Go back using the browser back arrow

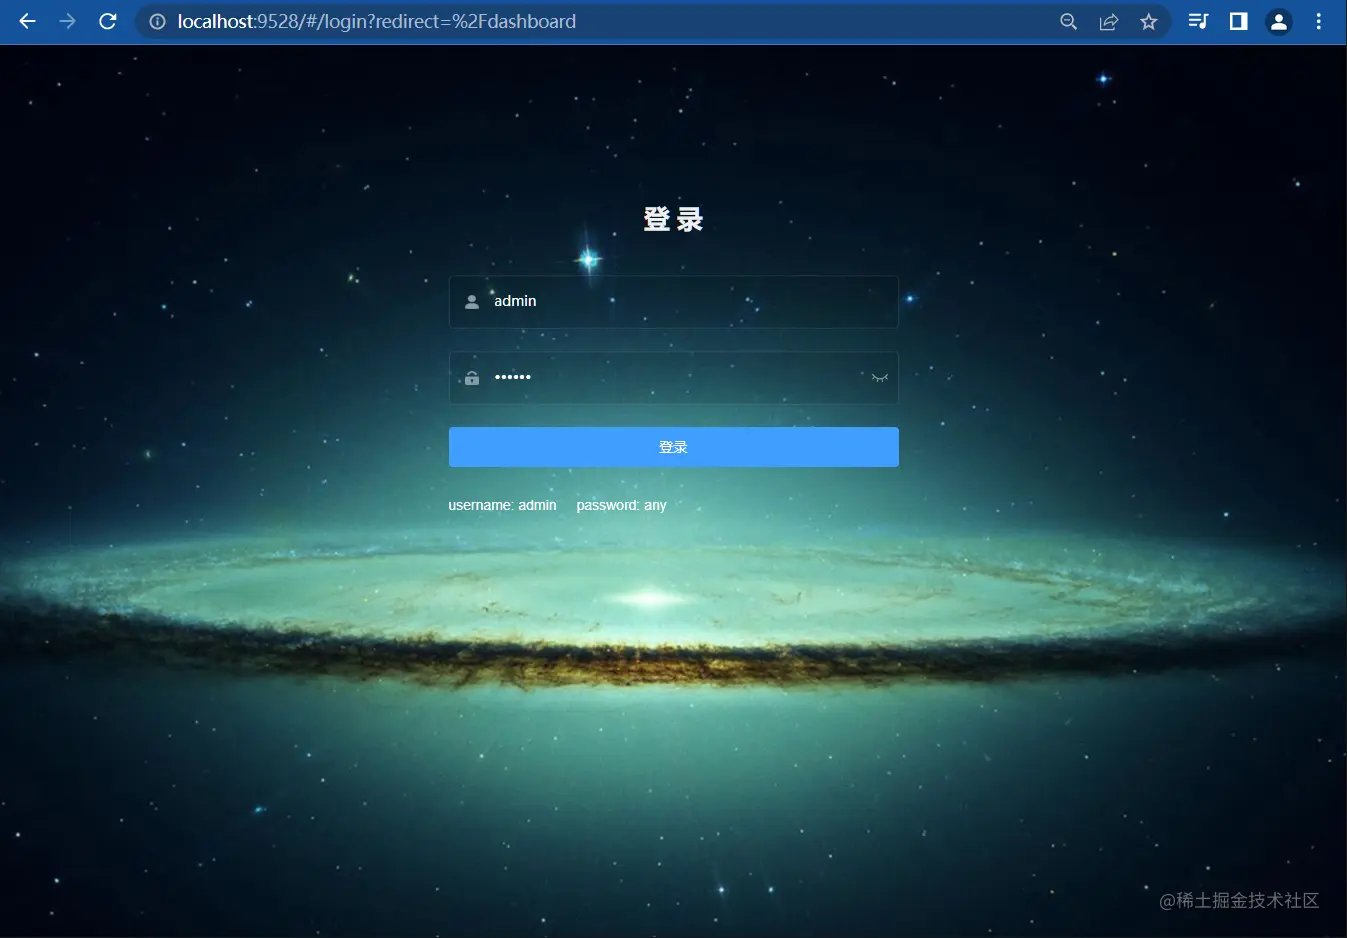(27, 21)
